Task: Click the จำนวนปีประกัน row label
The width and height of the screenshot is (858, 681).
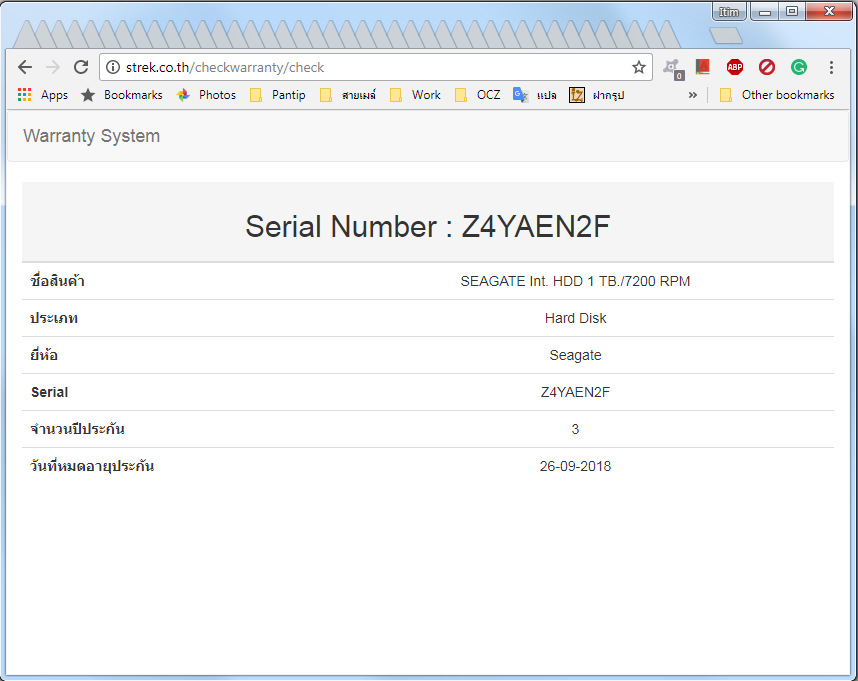Action: [78, 429]
